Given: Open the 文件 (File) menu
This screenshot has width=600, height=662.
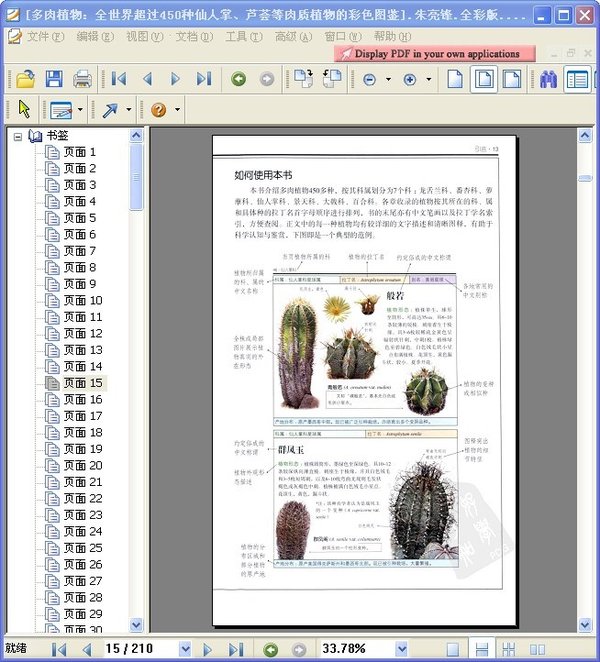Looking at the screenshot, I should tap(40, 36).
